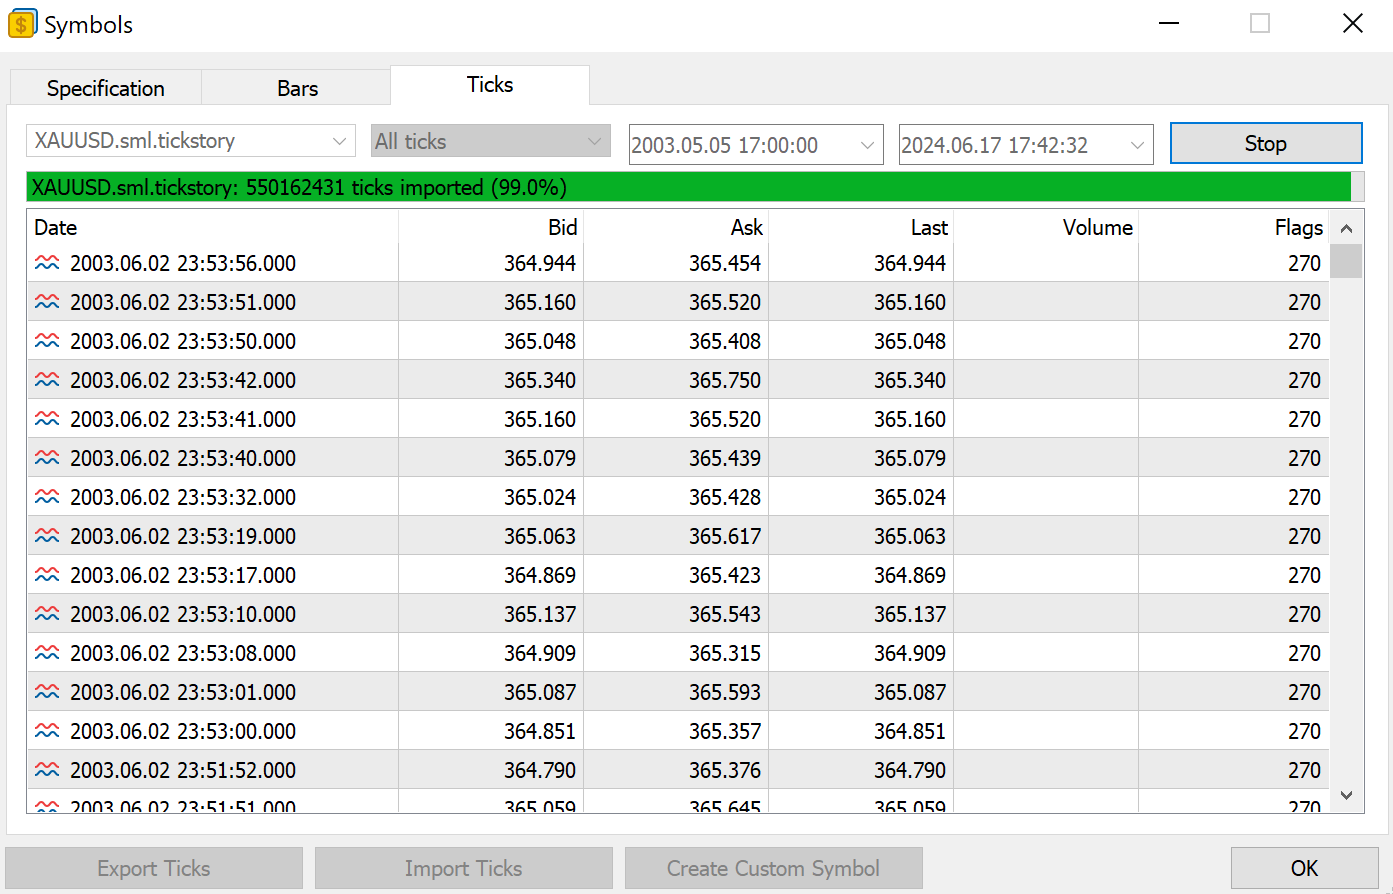Click tick icon for row 23:53:00.000
The width and height of the screenshot is (1393, 894).
click(47, 731)
